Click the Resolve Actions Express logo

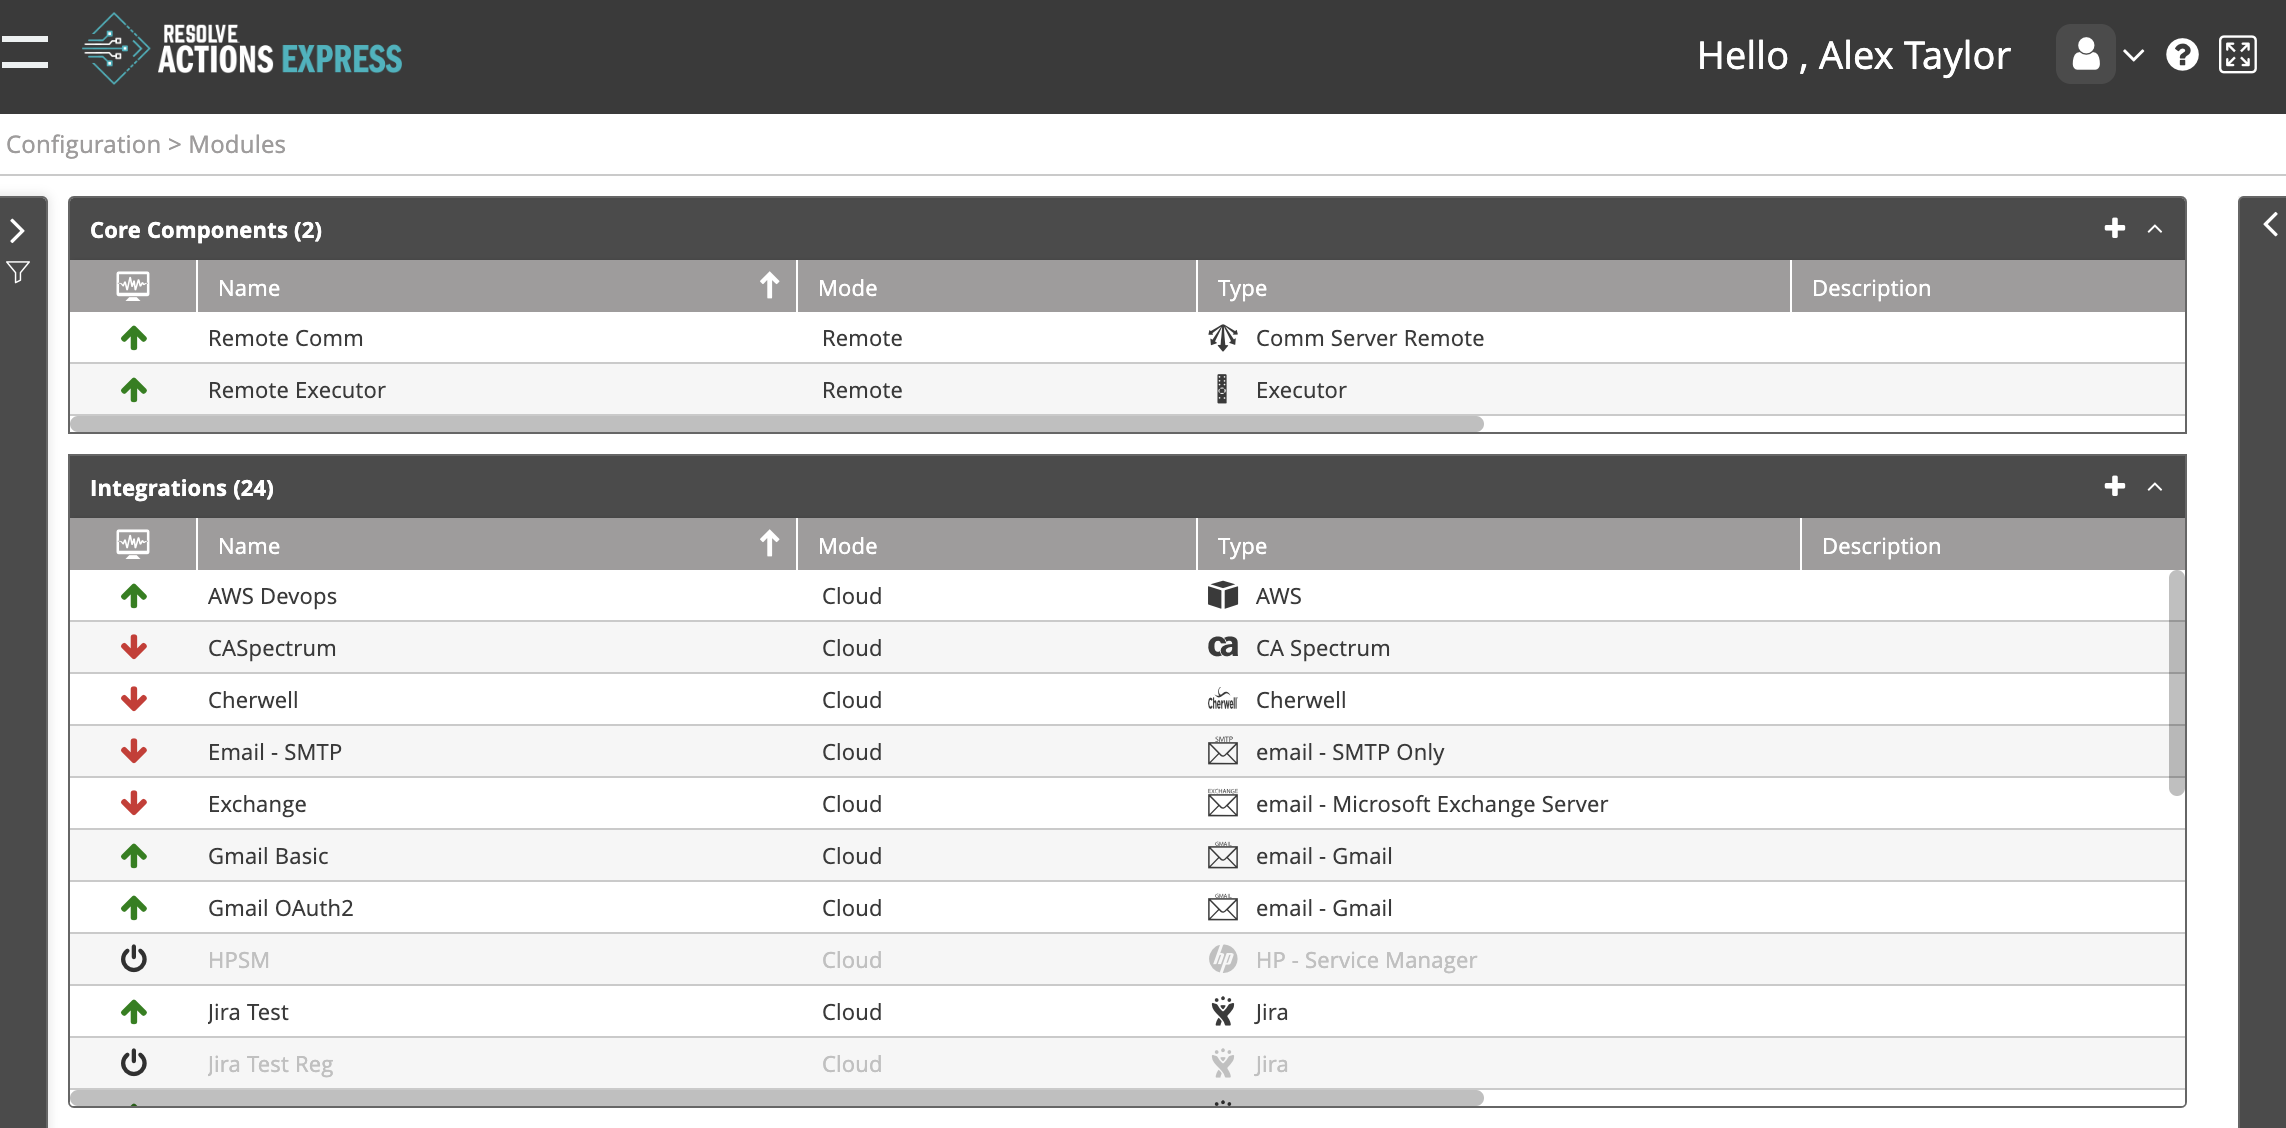click(x=243, y=49)
